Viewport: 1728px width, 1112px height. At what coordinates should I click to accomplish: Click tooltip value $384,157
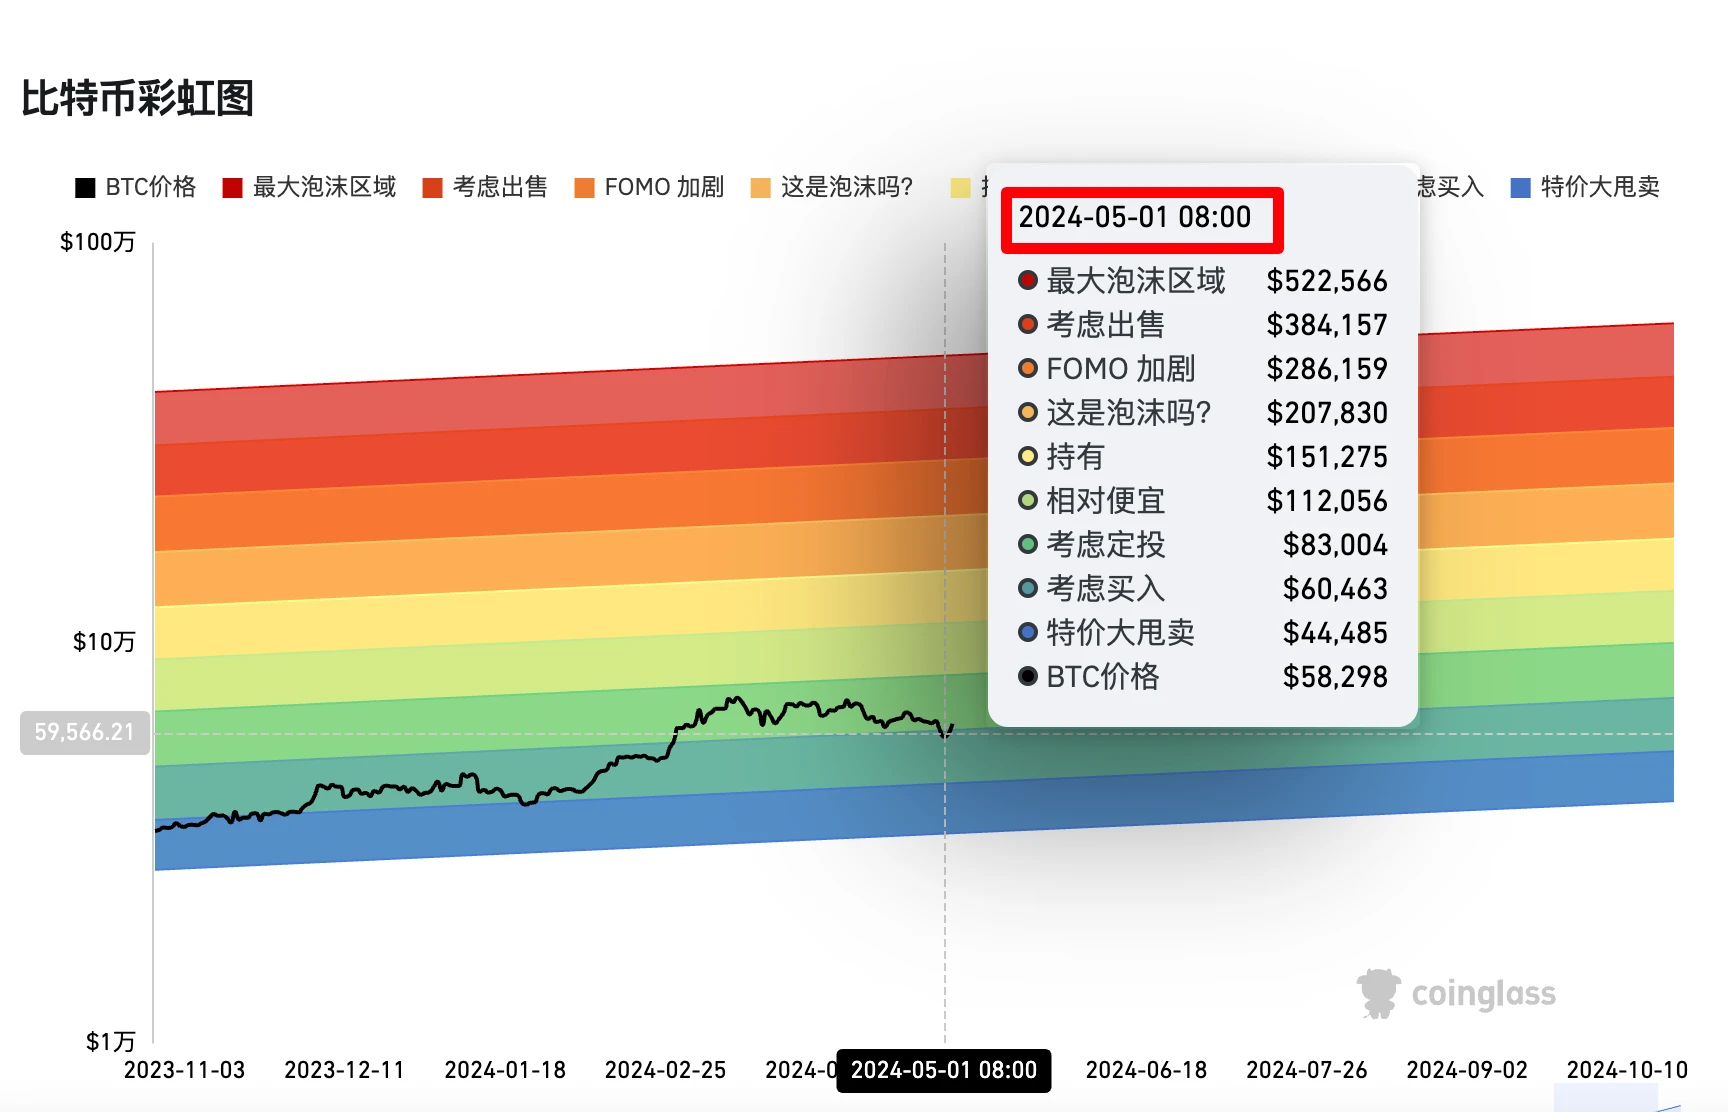pyautogui.click(x=1327, y=325)
